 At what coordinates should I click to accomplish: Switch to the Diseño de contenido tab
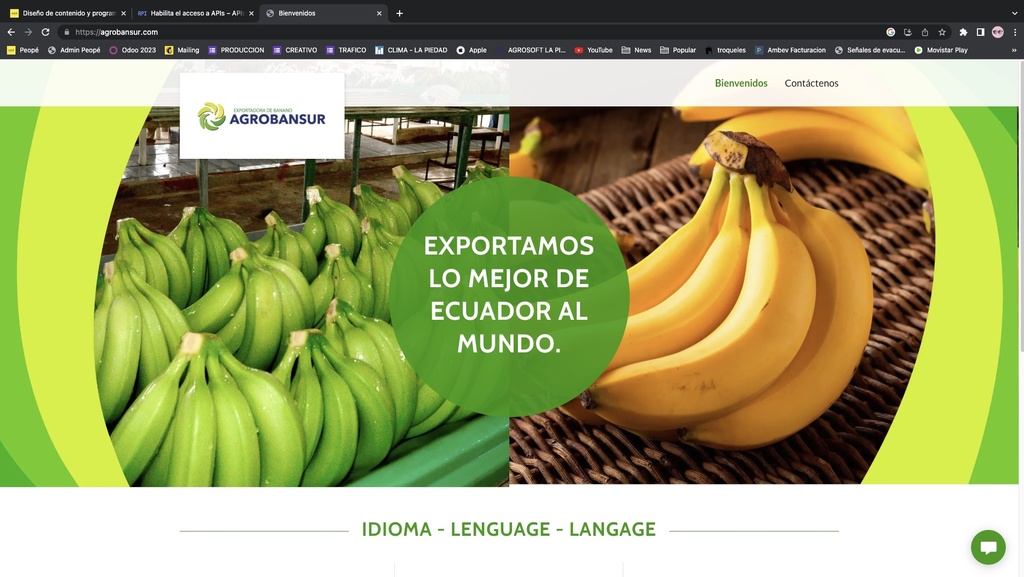coord(67,13)
